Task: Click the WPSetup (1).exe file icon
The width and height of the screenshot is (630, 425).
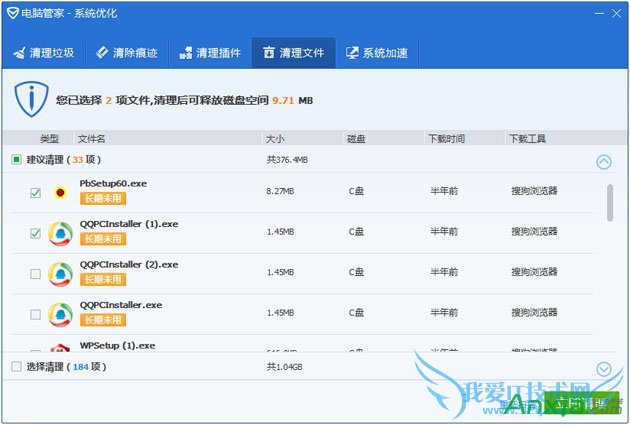Action: 61,349
